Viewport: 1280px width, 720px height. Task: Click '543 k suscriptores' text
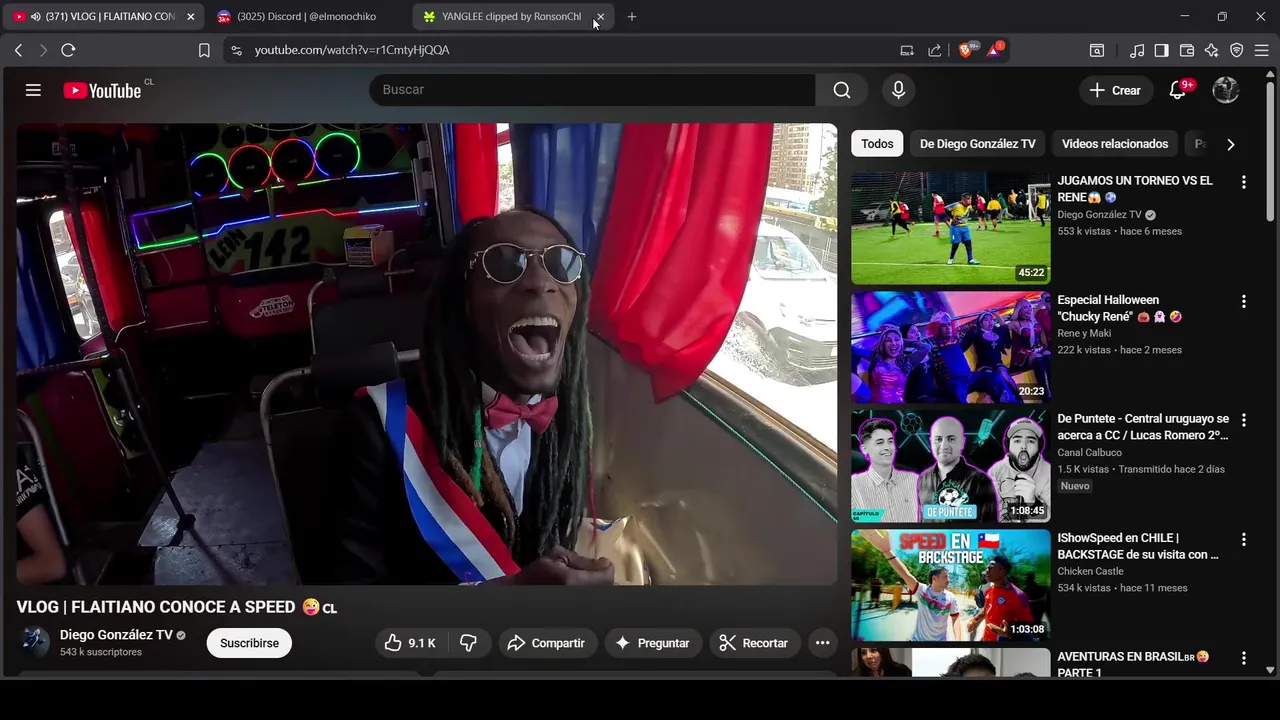click(101, 652)
